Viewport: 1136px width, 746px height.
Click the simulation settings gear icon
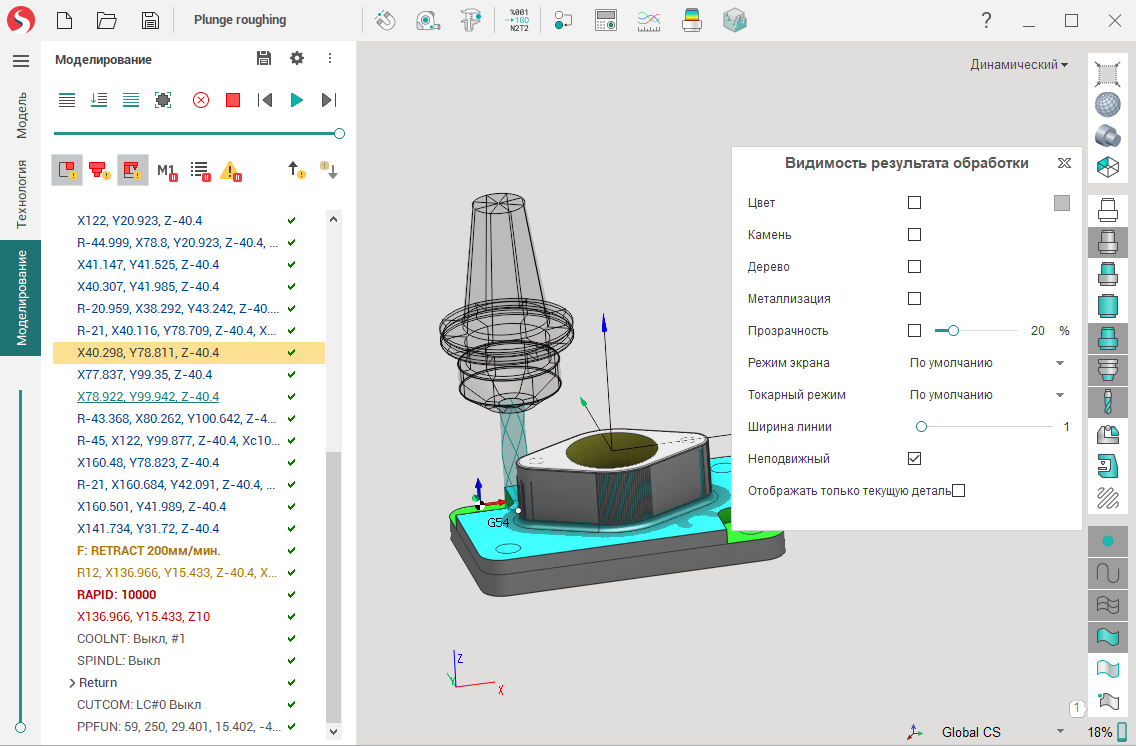coord(297,59)
